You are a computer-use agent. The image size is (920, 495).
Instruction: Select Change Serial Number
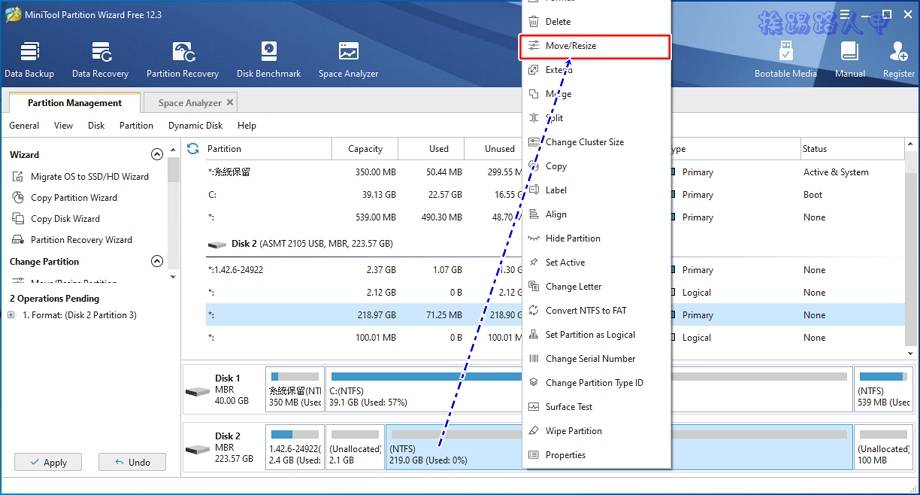click(x=596, y=358)
